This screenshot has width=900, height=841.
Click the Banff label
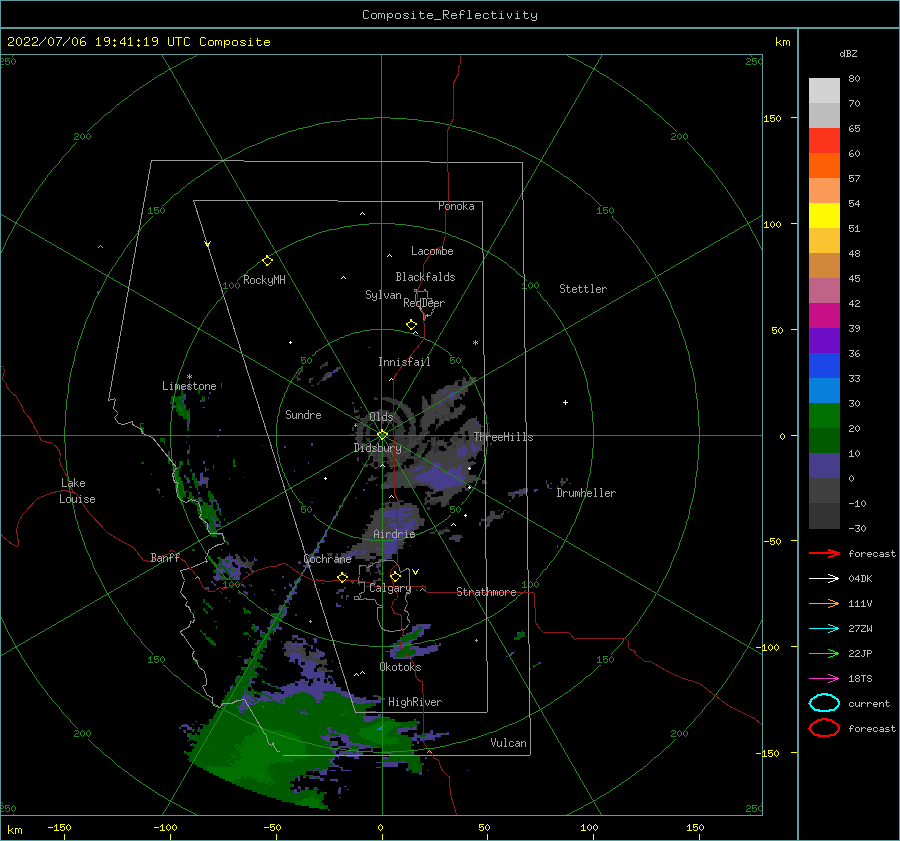point(165,557)
